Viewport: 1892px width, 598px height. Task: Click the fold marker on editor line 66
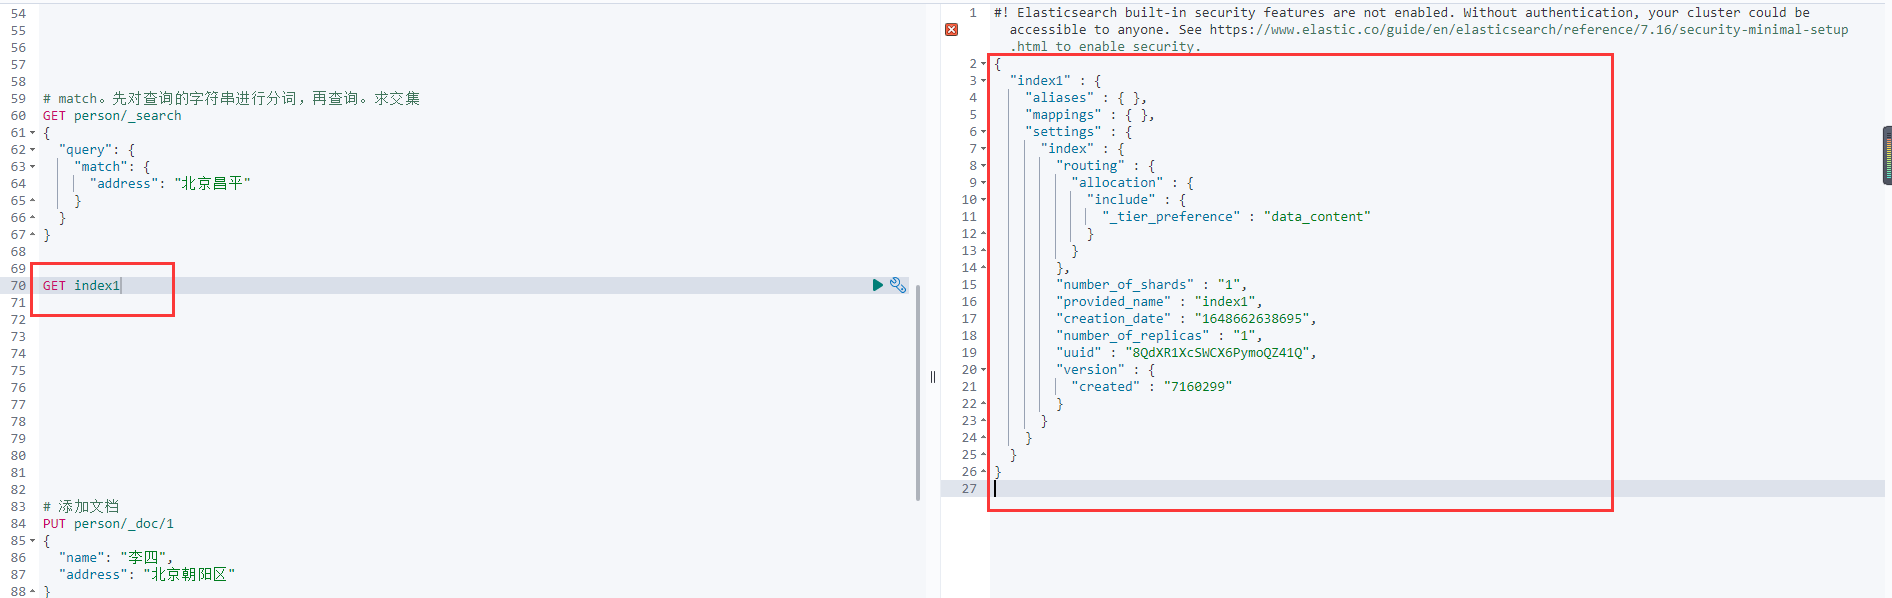pos(33,218)
